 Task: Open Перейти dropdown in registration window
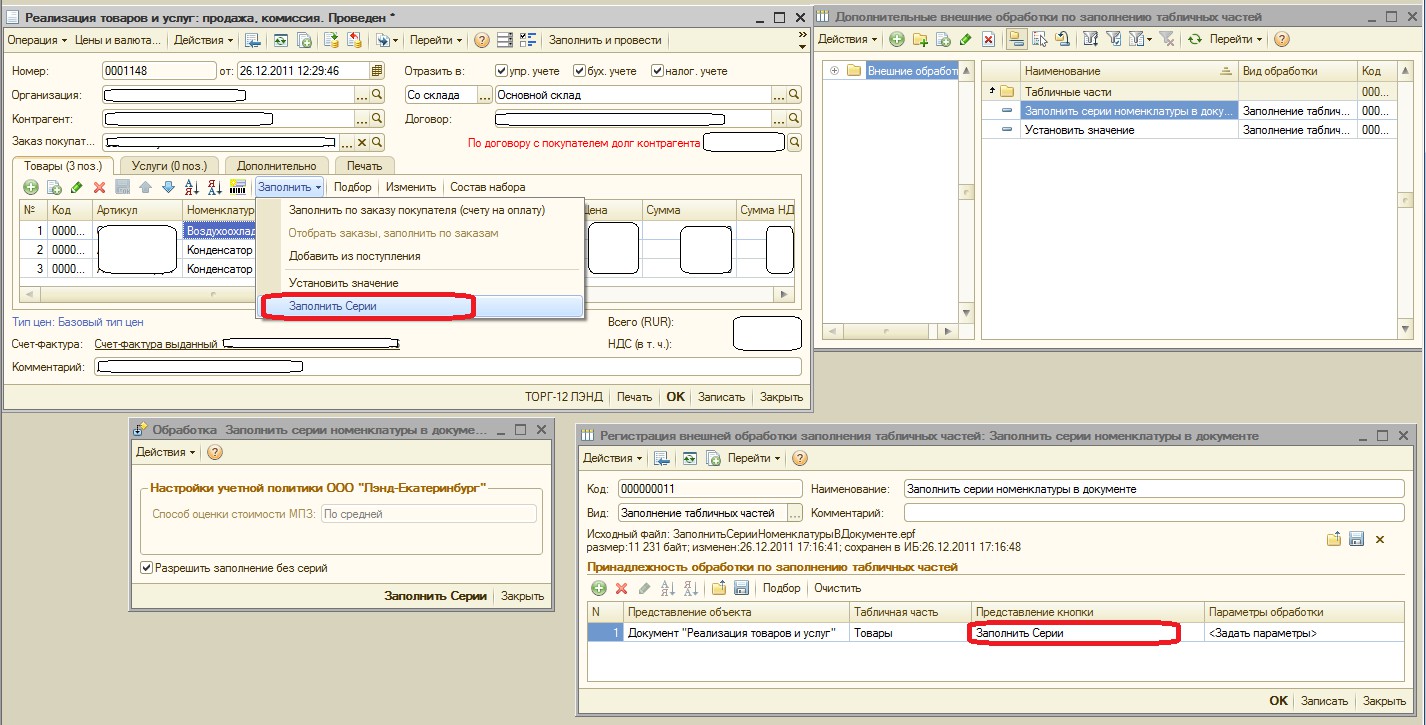pyautogui.click(x=755, y=458)
